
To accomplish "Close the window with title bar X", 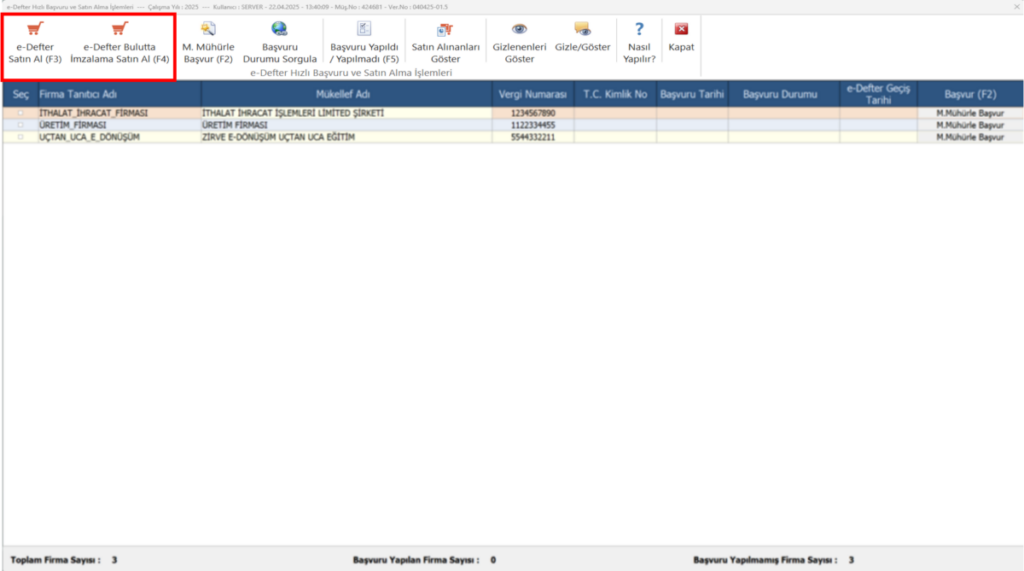I will pyautogui.click(x=1016, y=7).
